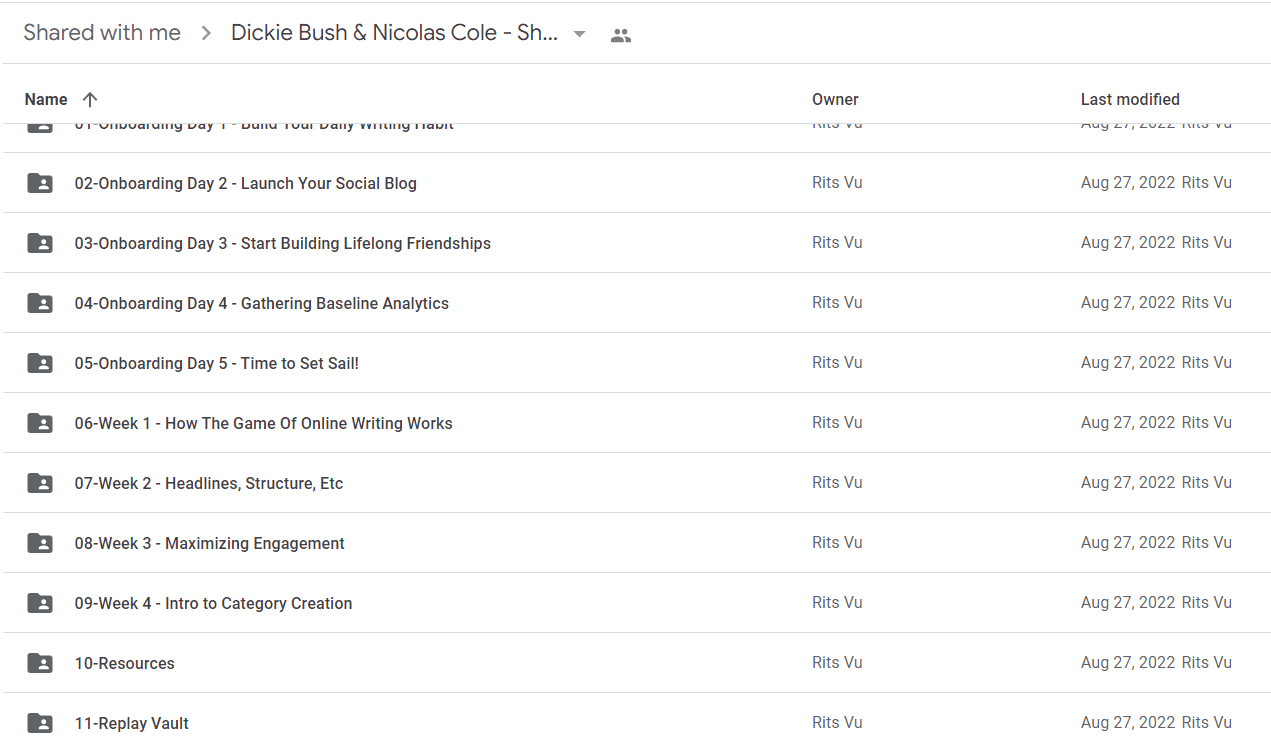Click the shared folder icon for 02-Onboarding Day 2
1271x749 pixels.
pyautogui.click(x=40, y=183)
